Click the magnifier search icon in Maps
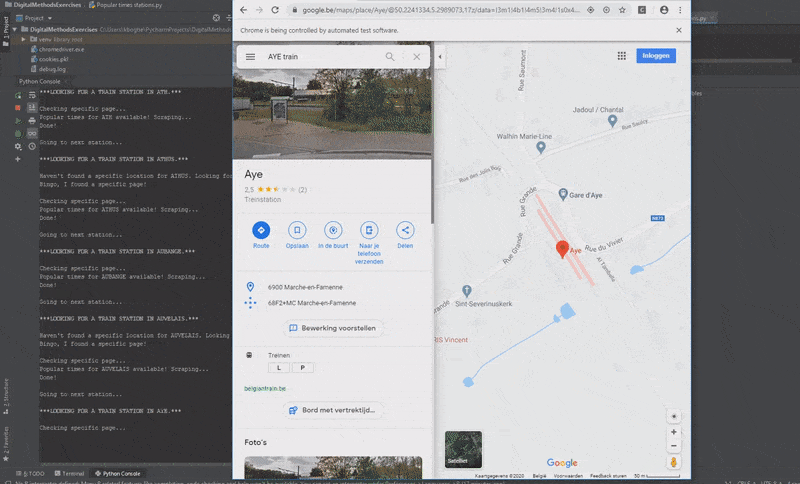Image resolution: width=800 pixels, height=484 pixels. 390,57
